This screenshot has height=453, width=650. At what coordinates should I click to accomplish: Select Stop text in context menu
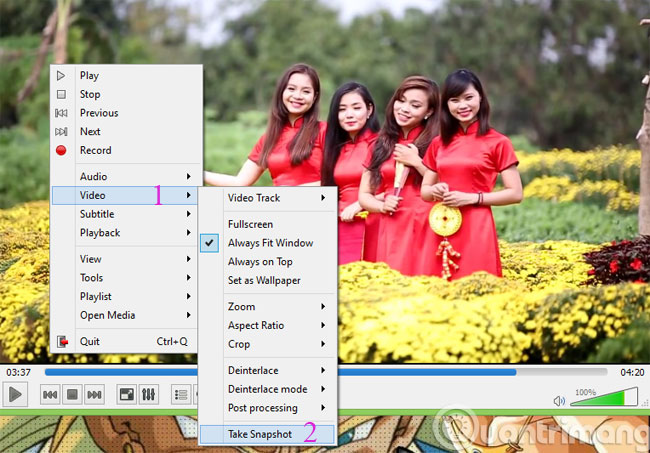[90, 94]
